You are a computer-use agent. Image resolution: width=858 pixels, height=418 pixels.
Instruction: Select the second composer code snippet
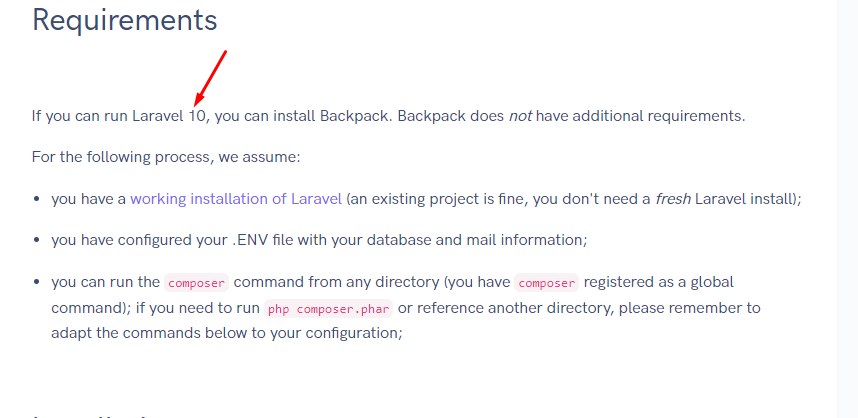(x=546, y=283)
